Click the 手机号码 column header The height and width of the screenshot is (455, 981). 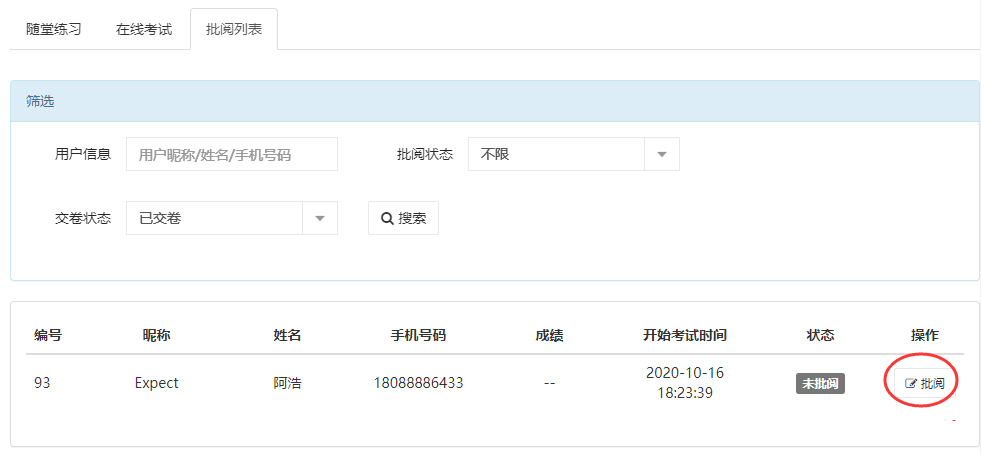(x=418, y=335)
